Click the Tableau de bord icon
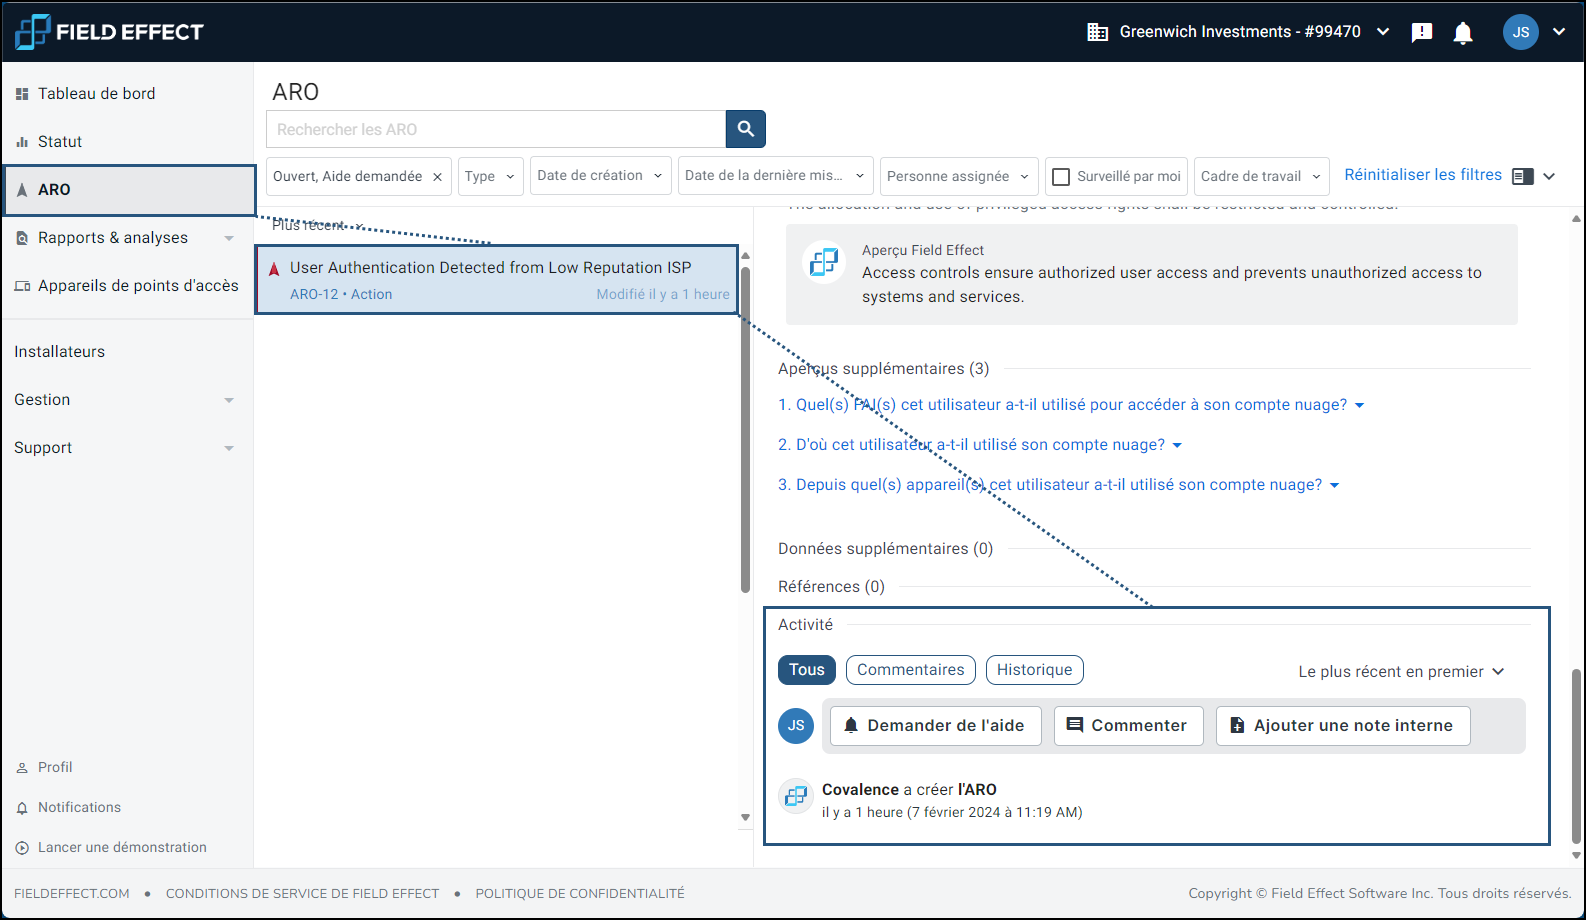 [22, 94]
